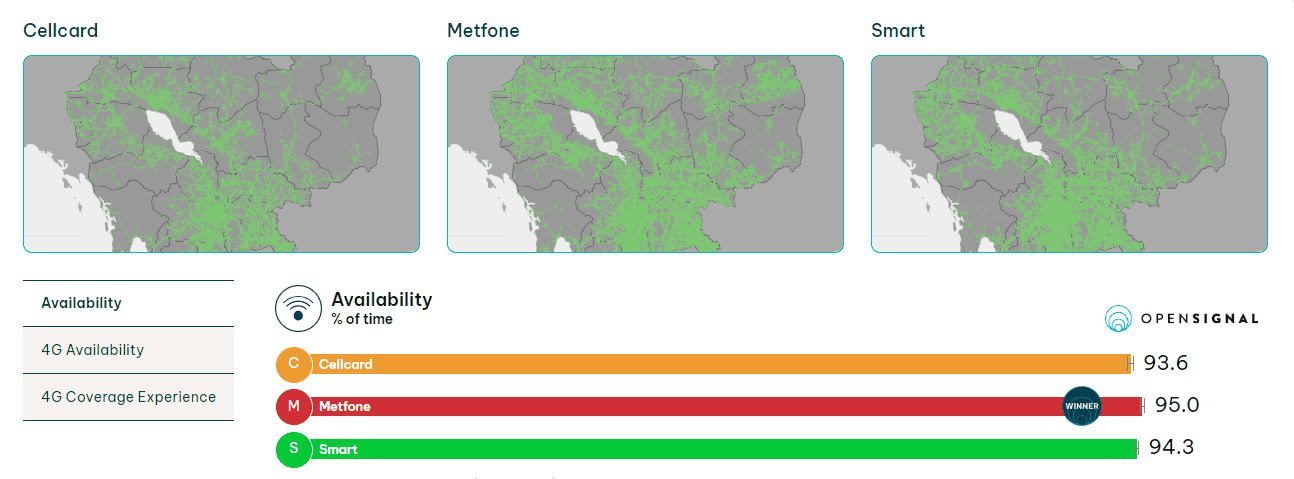The height and width of the screenshot is (479, 1294).
Task: Click the Opensignal logo icon
Action: [x=1118, y=319]
